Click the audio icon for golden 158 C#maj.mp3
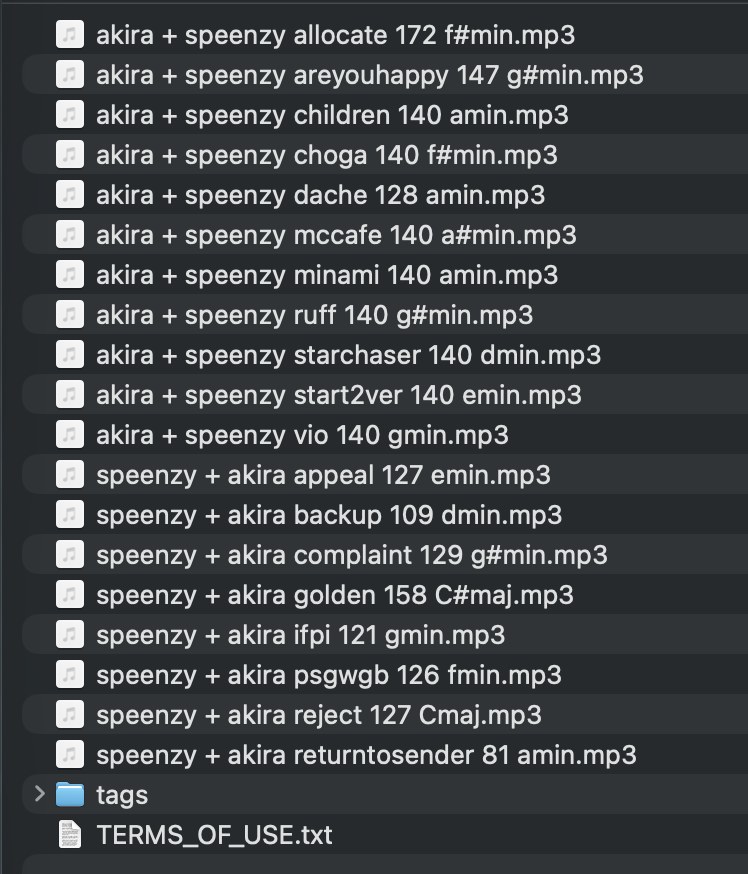 pos(70,595)
